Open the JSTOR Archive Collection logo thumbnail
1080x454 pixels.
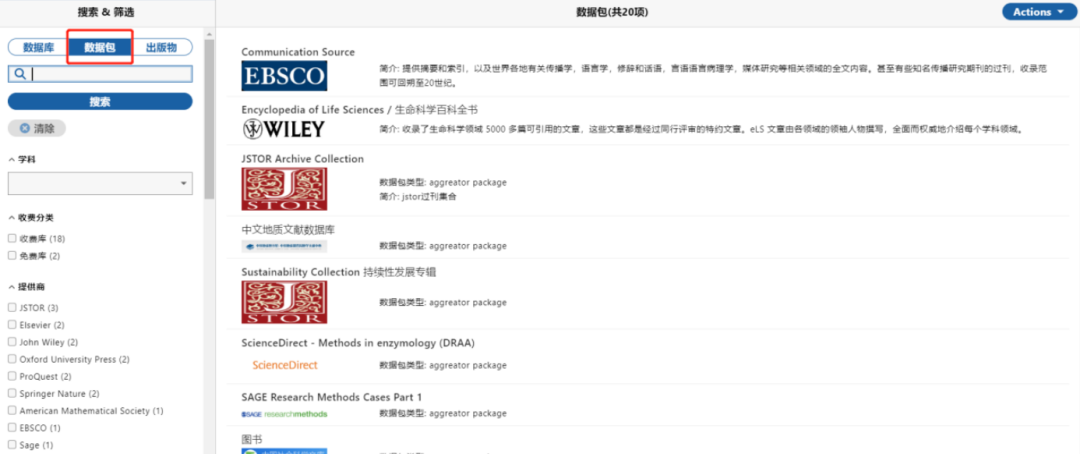284,189
